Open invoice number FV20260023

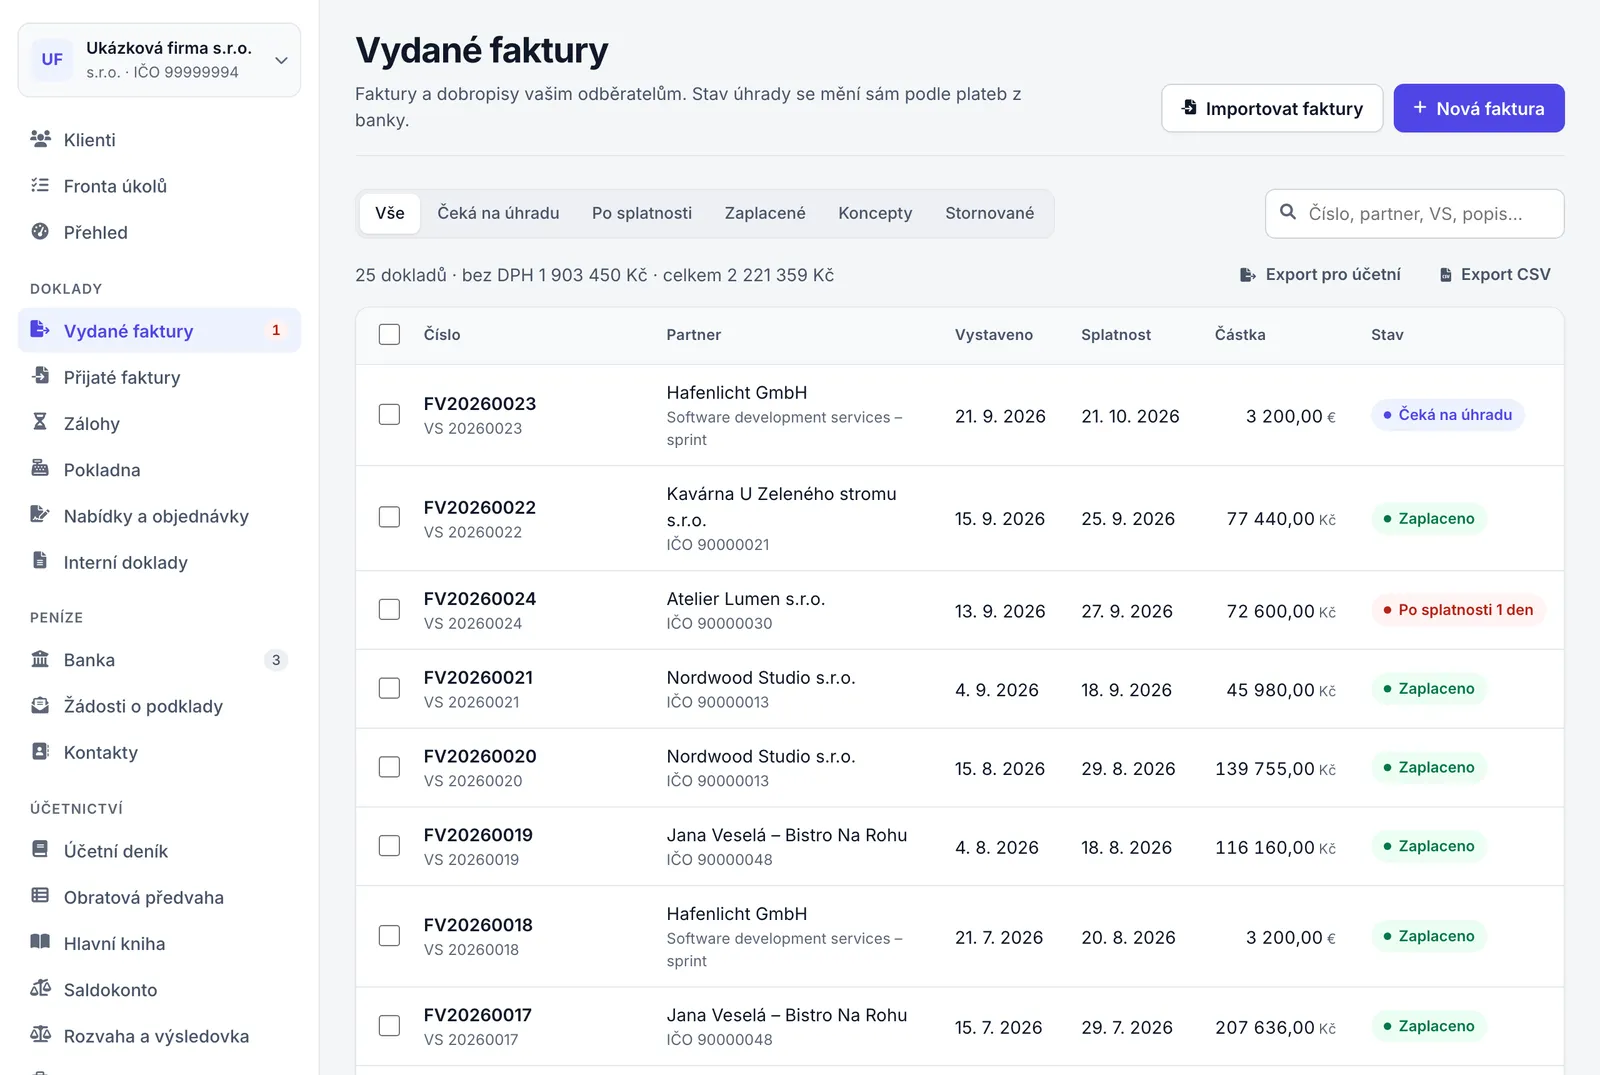tap(480, 404)
